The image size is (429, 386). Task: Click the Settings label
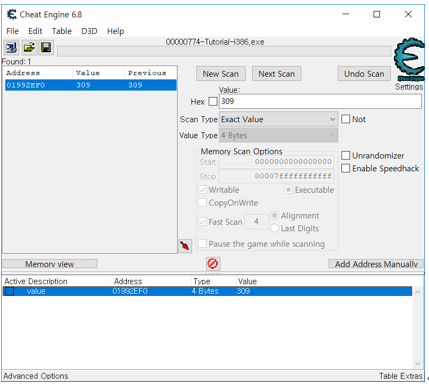409,87
